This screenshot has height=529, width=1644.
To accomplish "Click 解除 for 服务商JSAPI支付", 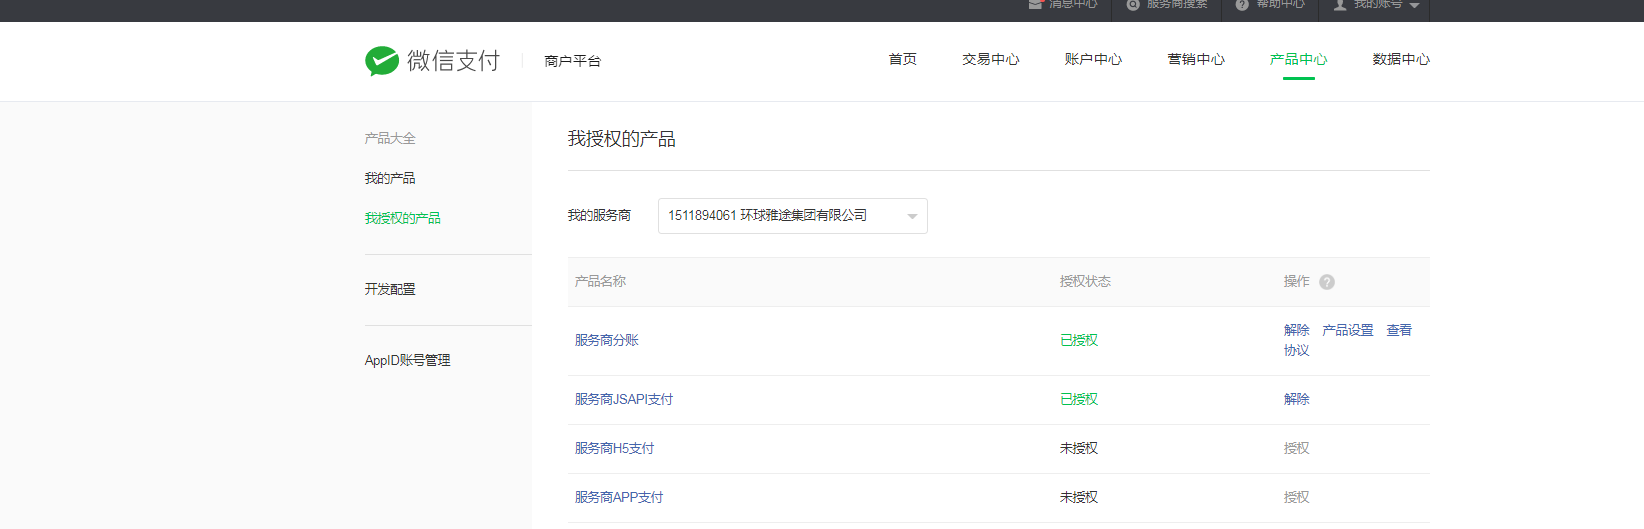I will point(1297,399).
